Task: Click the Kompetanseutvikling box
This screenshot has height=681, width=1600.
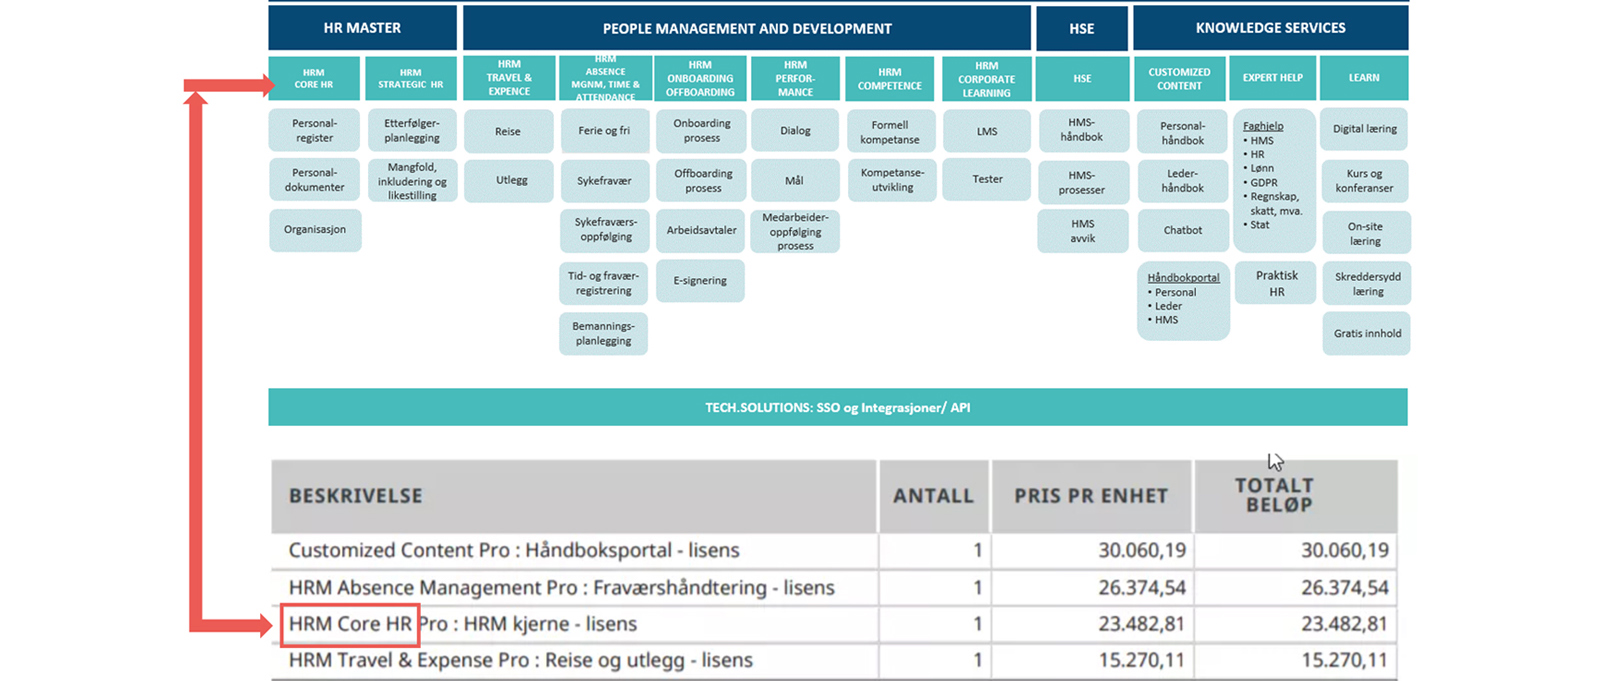Action: click(892, 180)
